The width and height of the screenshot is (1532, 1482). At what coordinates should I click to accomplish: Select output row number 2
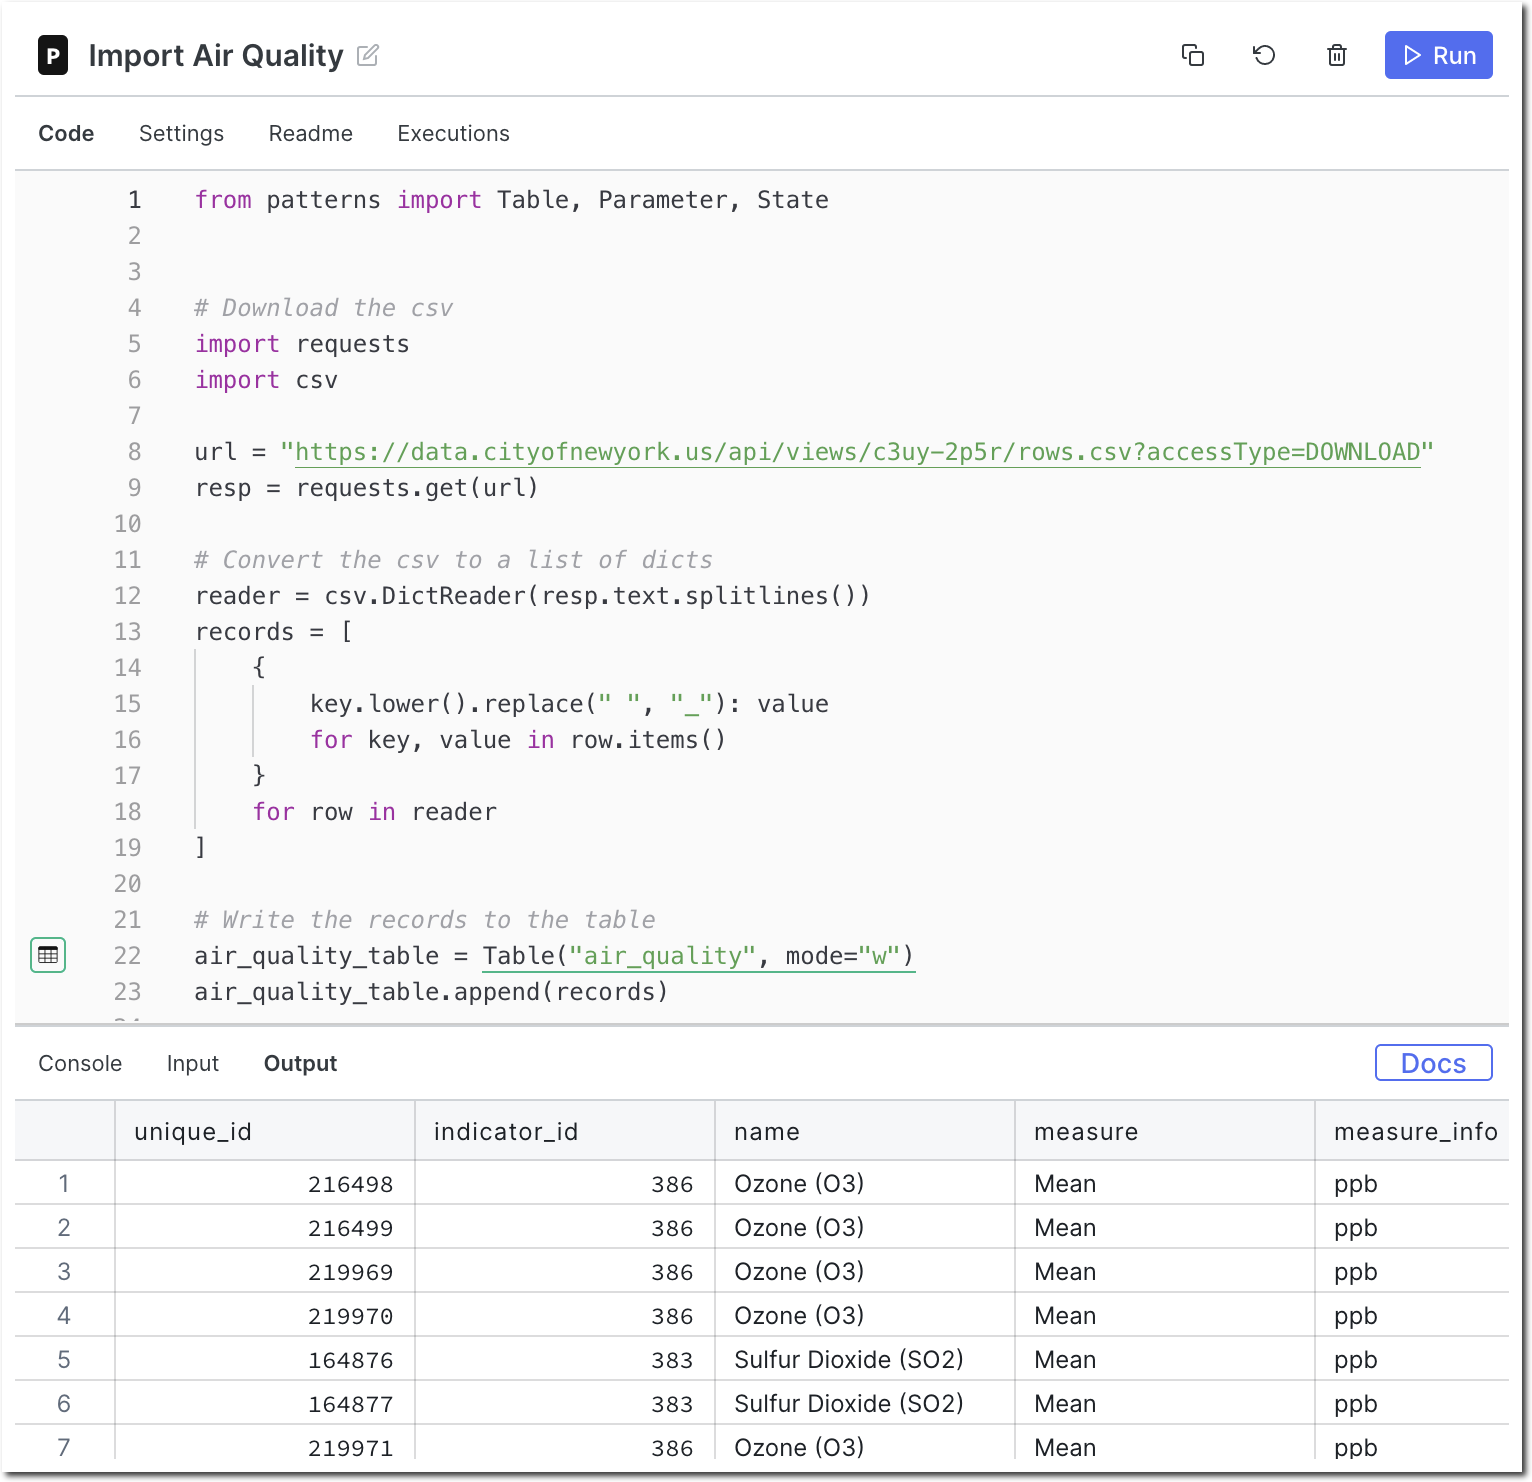64,1227
